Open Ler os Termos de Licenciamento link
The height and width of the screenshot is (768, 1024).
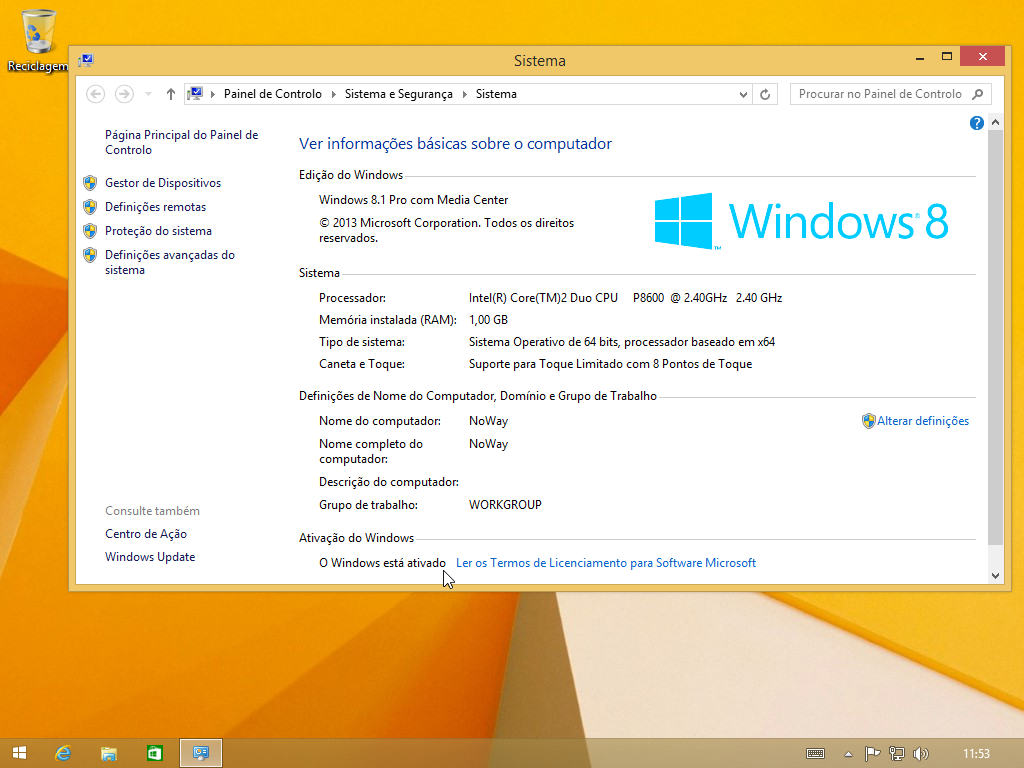click(x=605, y=563)
